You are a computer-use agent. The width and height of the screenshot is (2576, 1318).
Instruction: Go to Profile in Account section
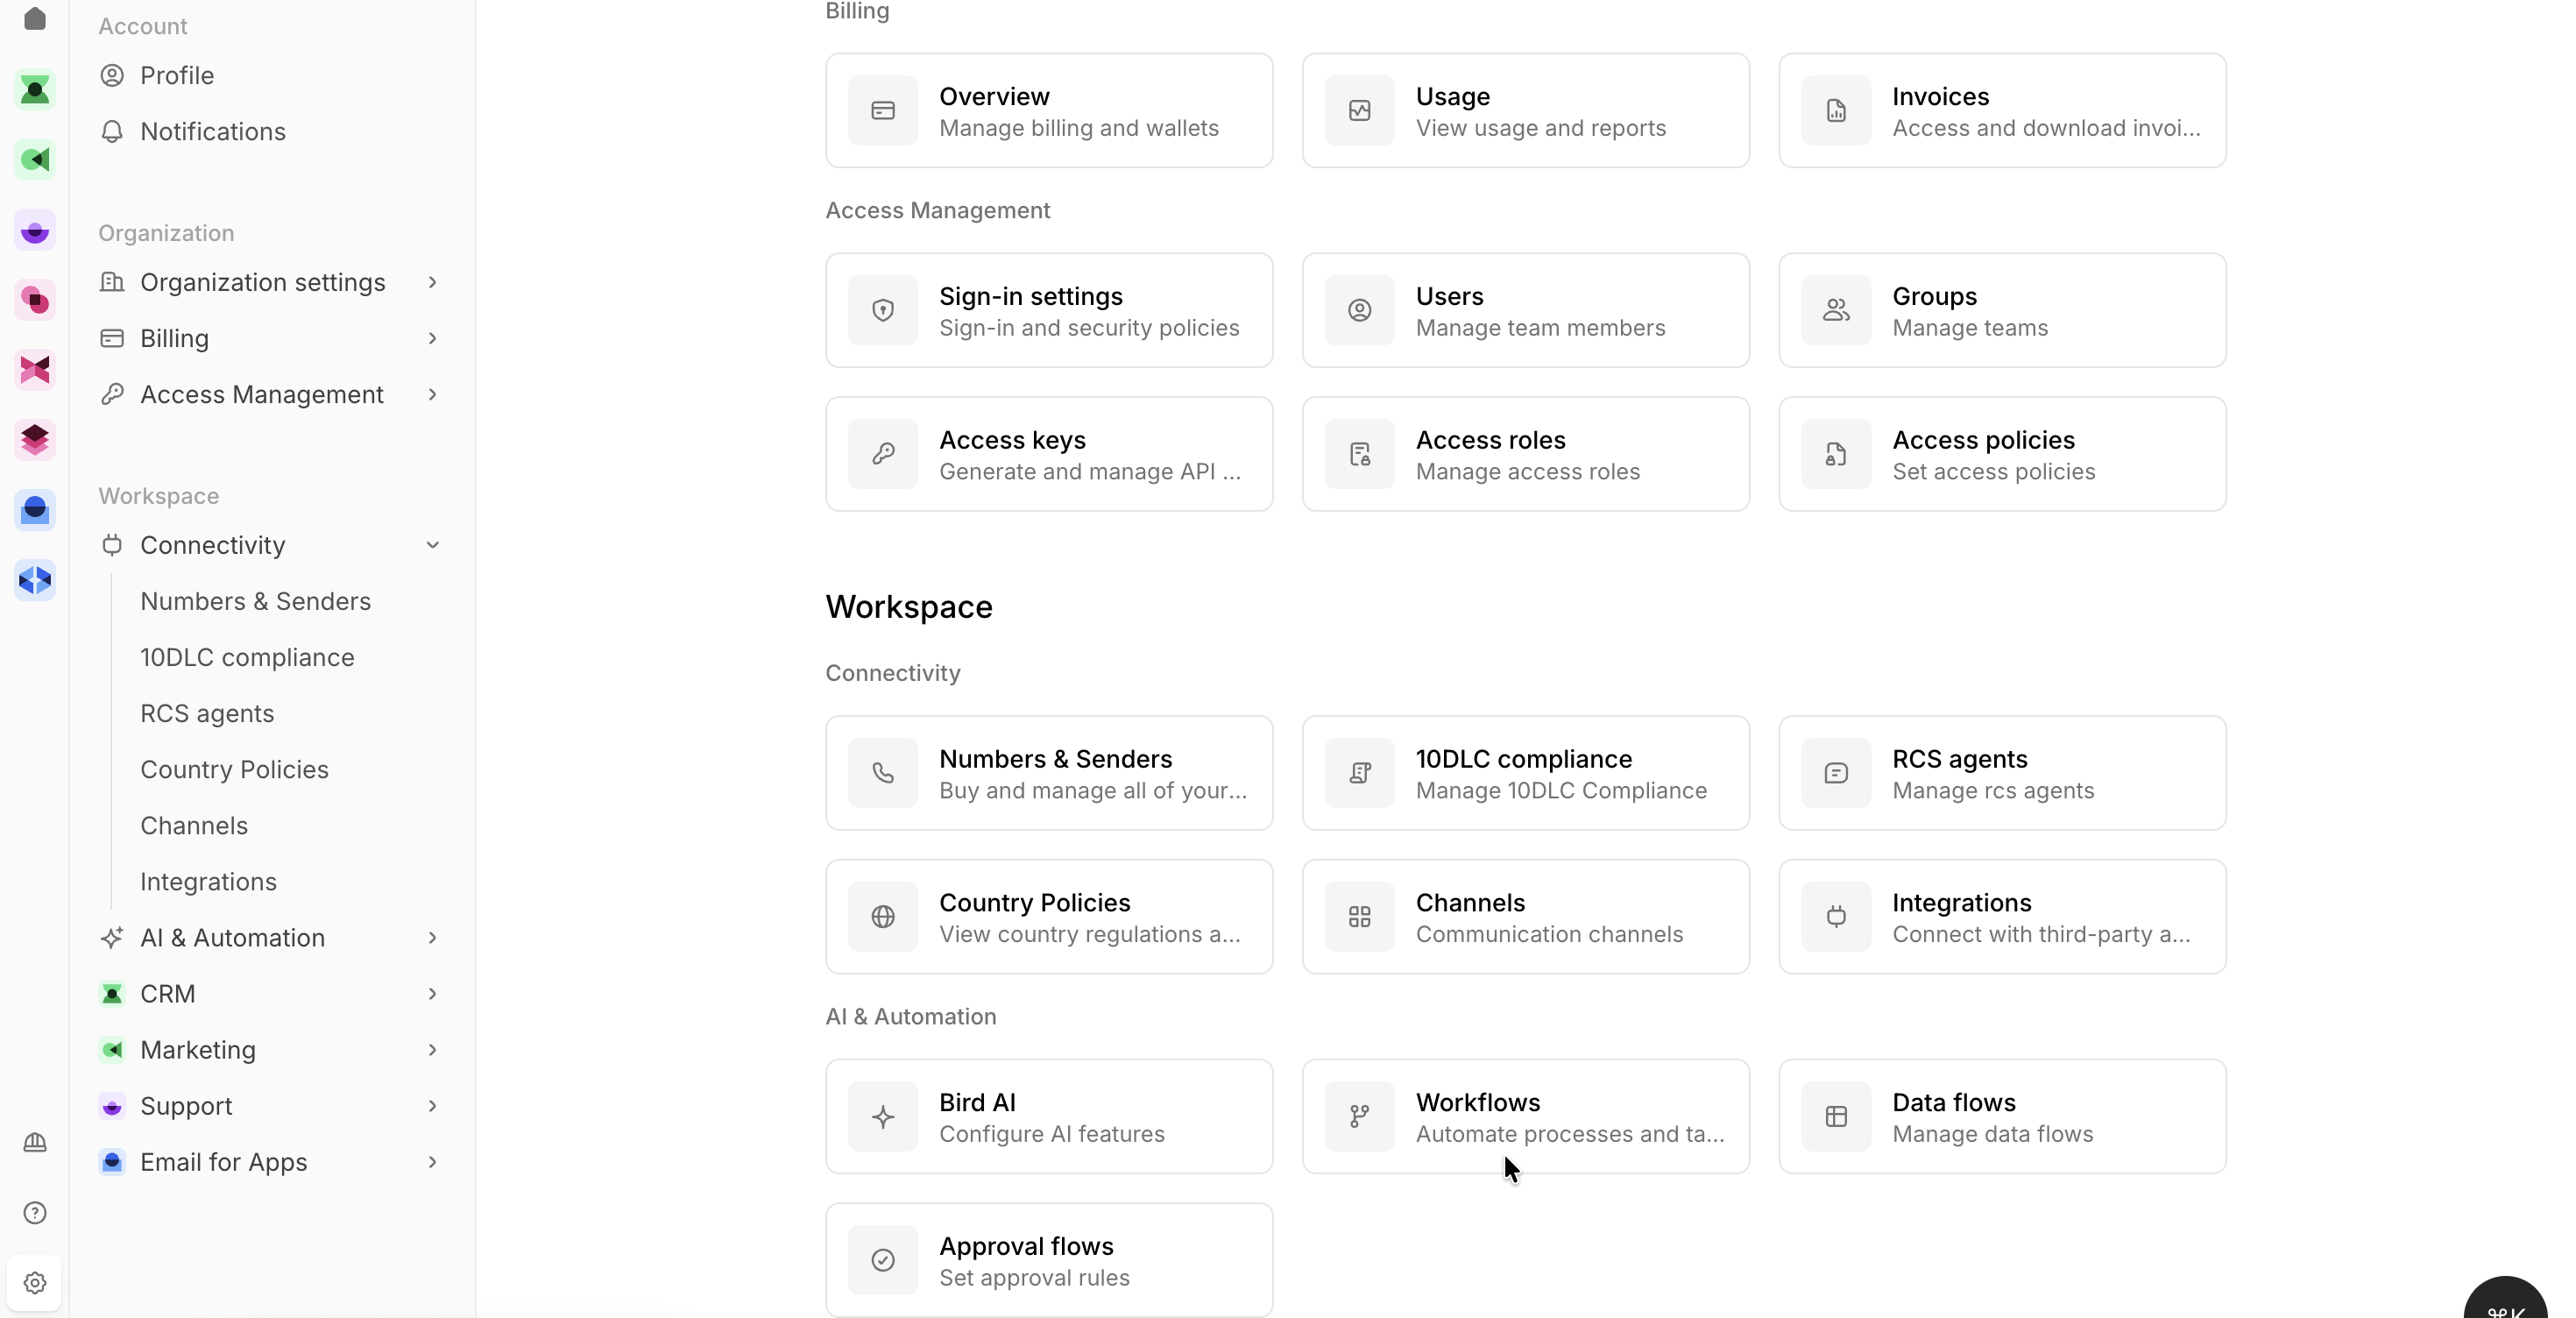tap(176, 75)
